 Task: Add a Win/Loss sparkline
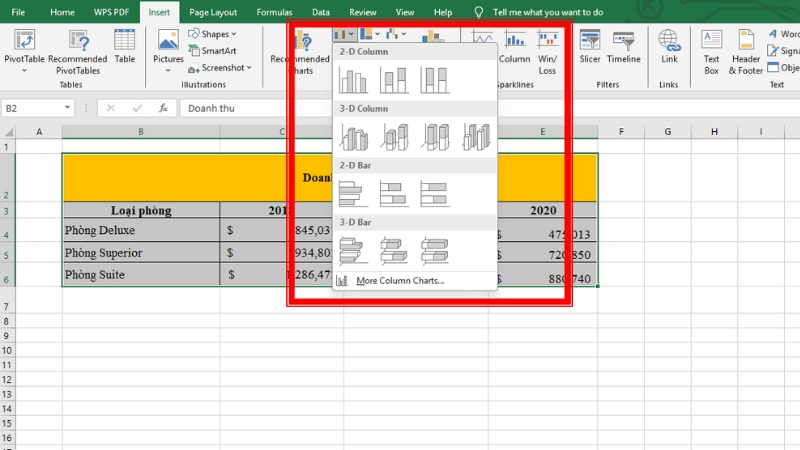coord(547,50)
